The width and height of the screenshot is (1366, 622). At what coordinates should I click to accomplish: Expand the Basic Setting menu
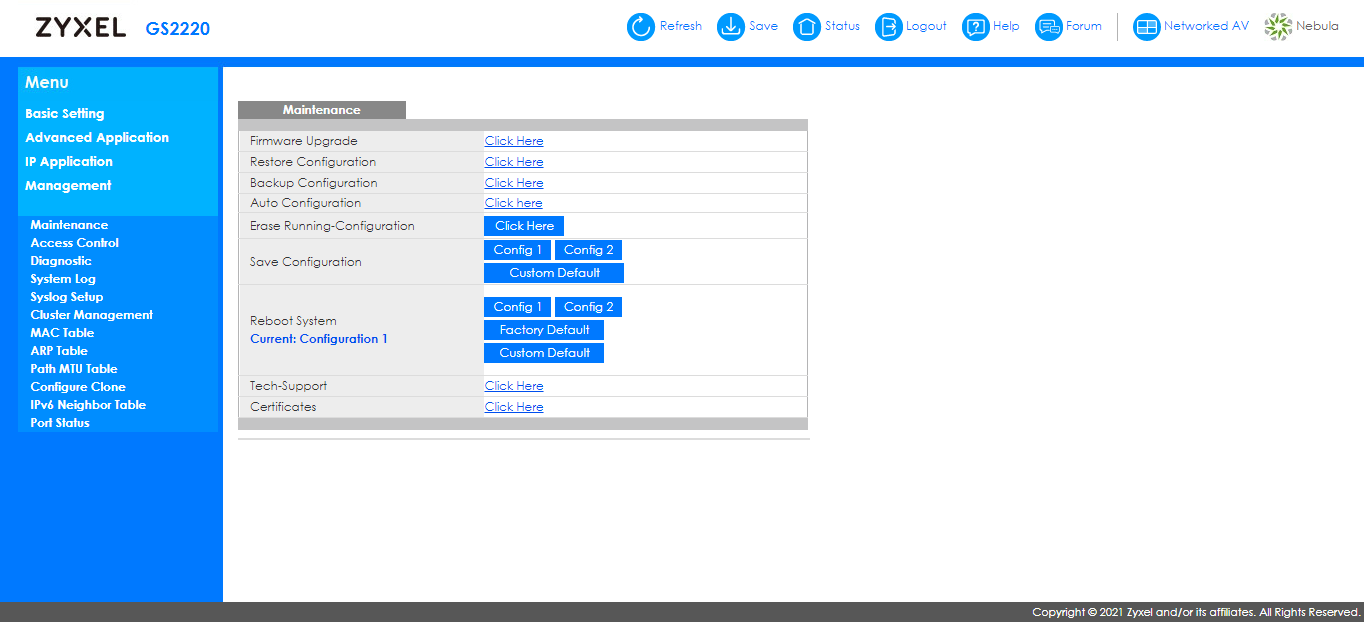65,114
